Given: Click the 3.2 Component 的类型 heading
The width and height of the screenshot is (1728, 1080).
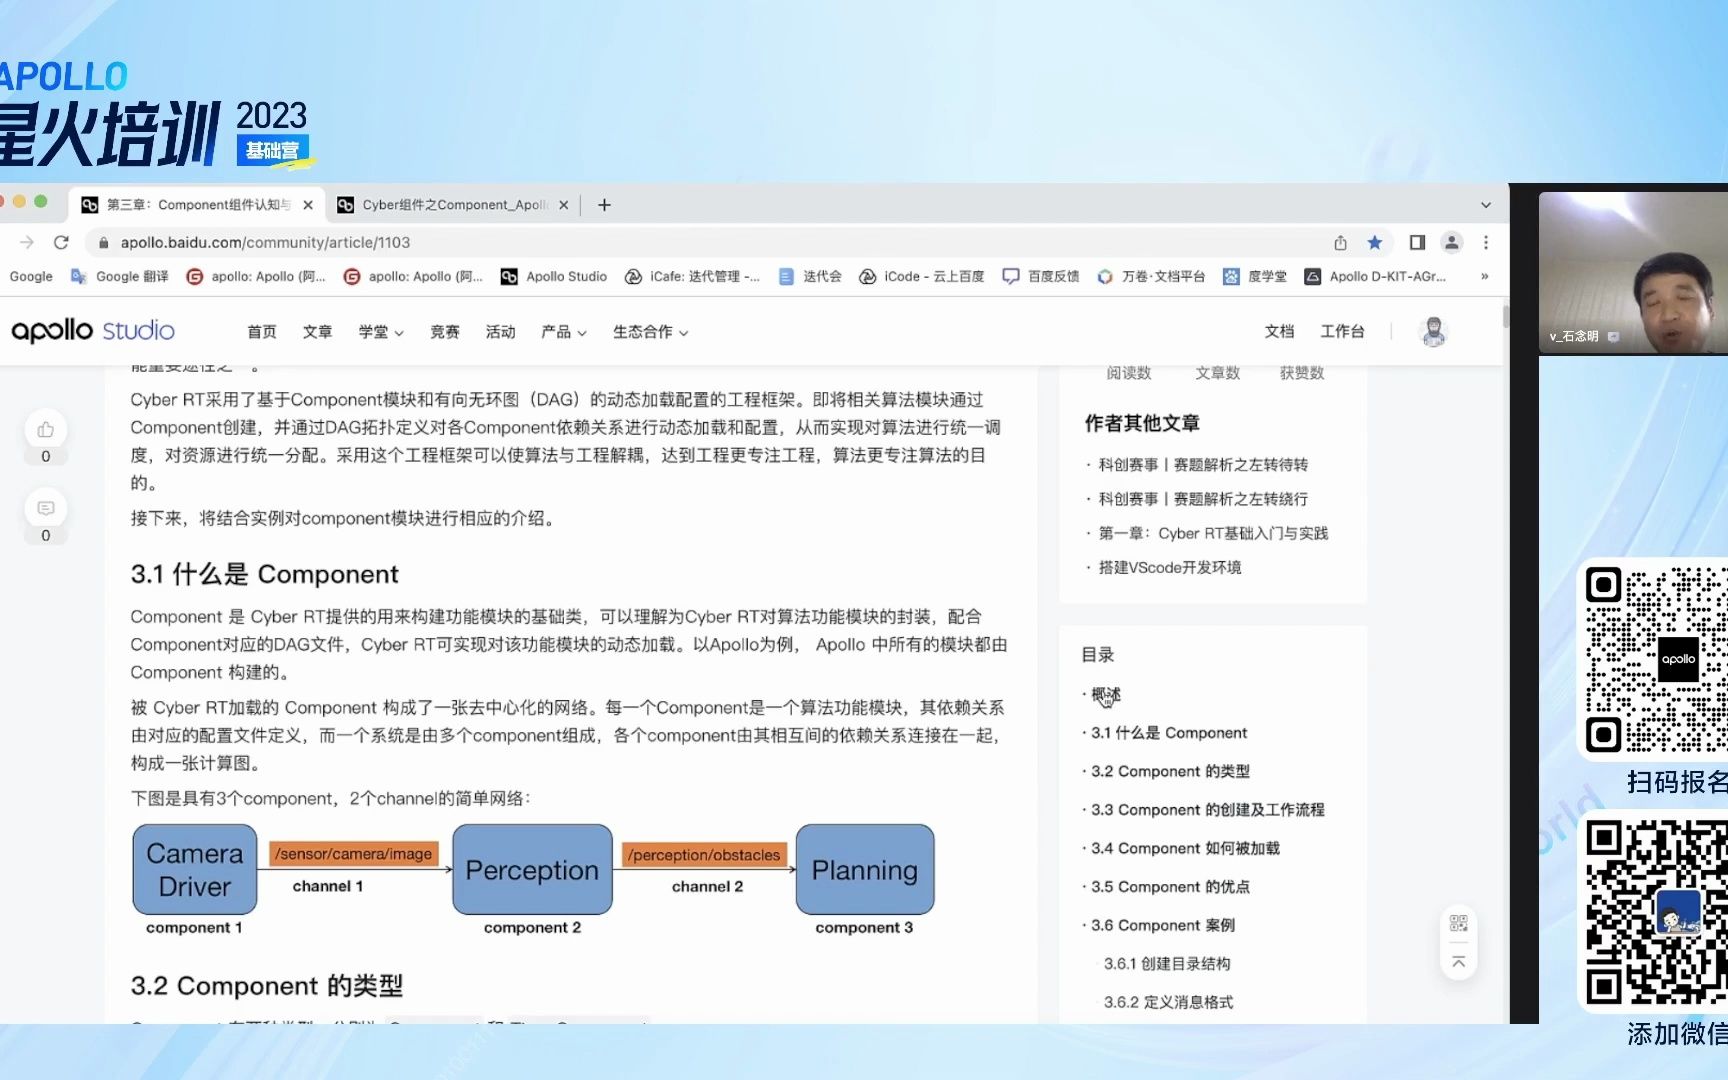Looking at the screenshot, I should pos(266,986).
